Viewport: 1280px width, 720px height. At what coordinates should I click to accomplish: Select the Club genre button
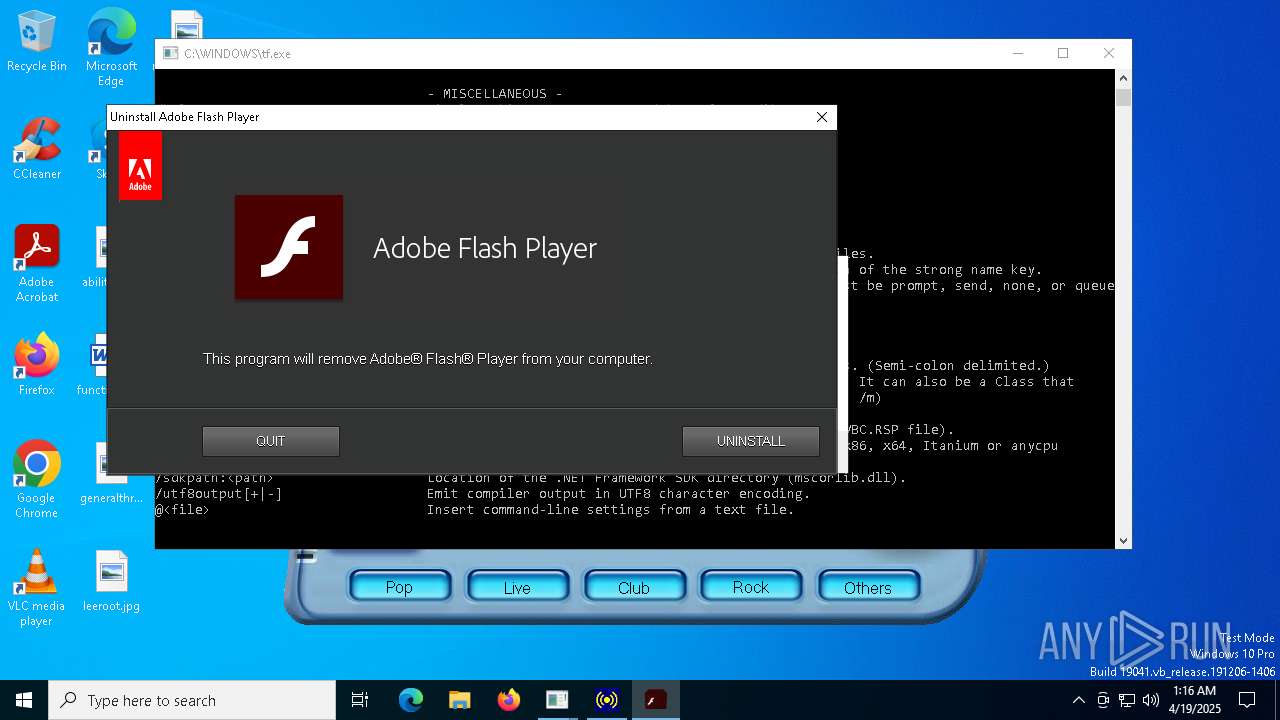[634, 587]
